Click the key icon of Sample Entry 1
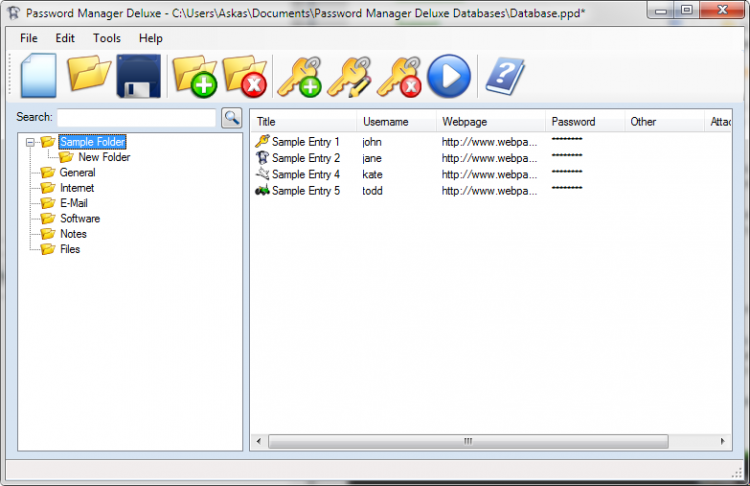Viewport: 750px width, 486px height. click(x=262, y=141)
